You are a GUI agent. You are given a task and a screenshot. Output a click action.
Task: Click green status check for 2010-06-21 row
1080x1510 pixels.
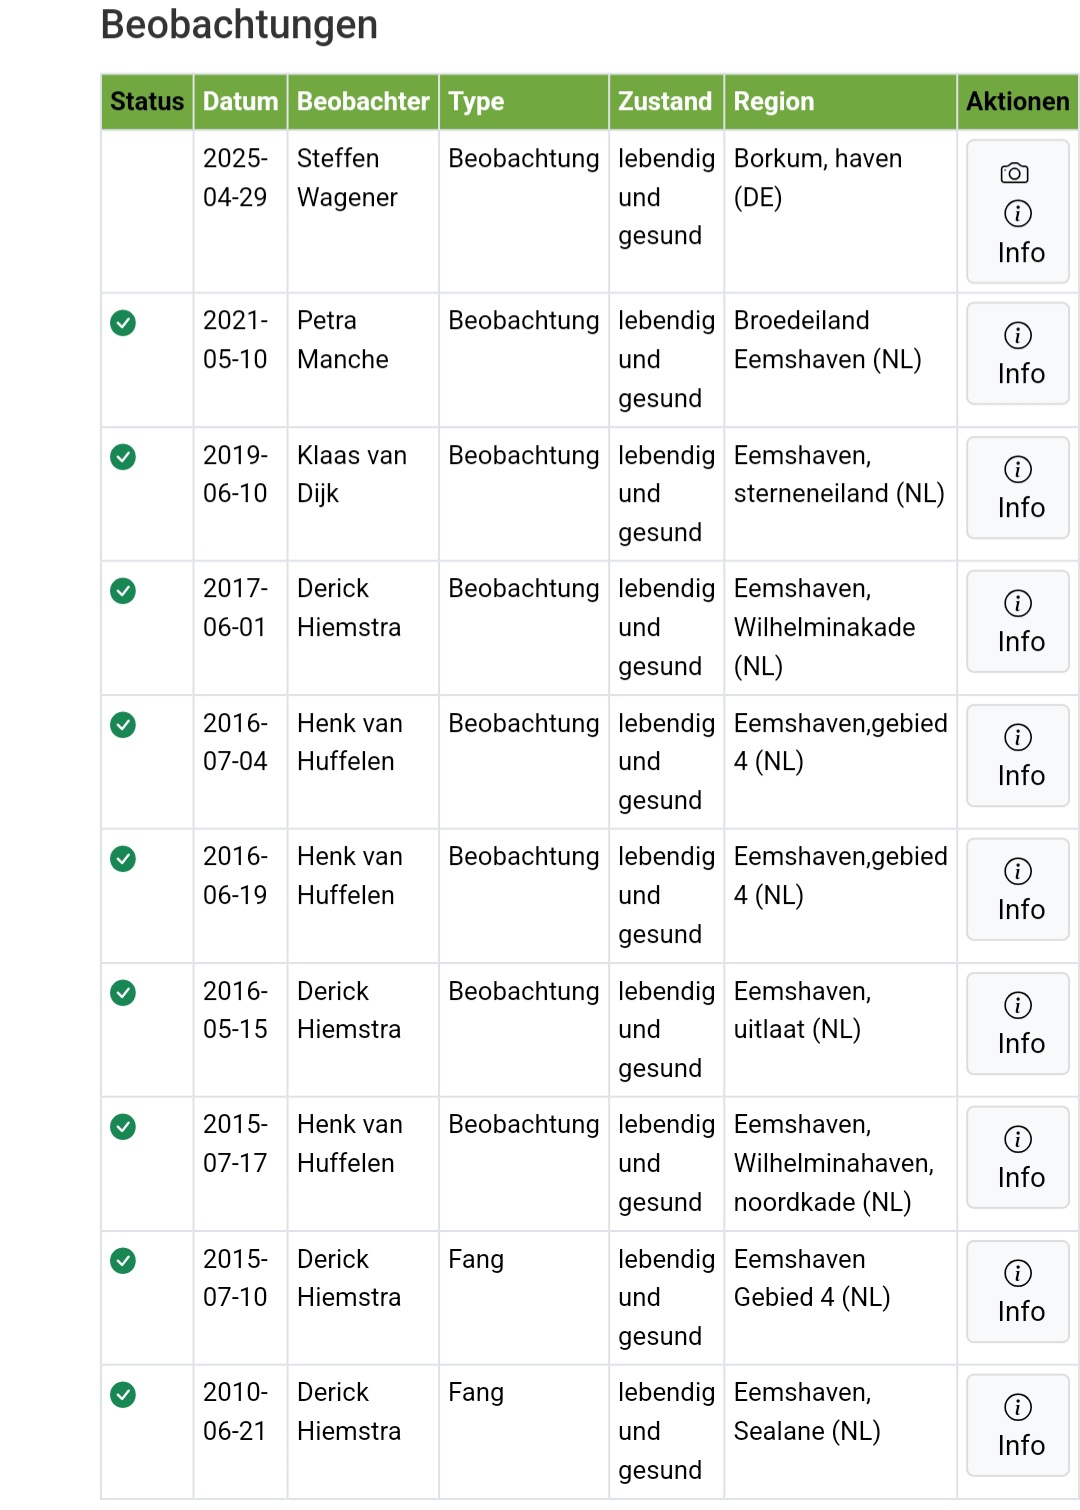point(123,1394)
